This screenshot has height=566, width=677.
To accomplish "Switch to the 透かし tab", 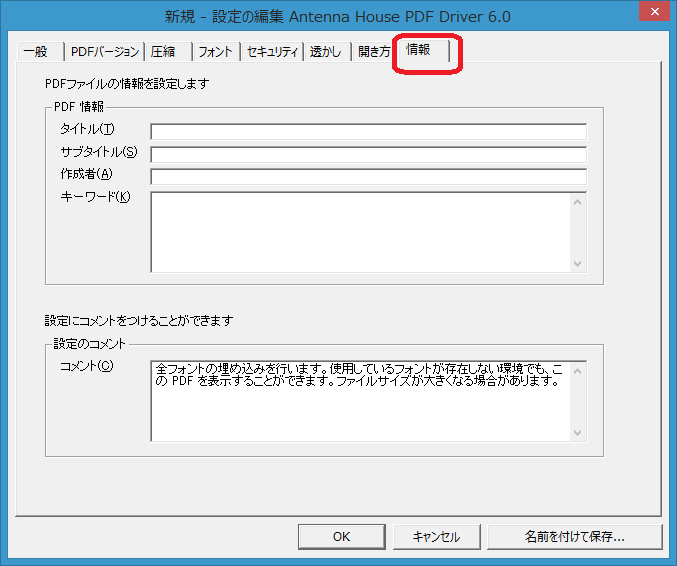I will point(328,52).
